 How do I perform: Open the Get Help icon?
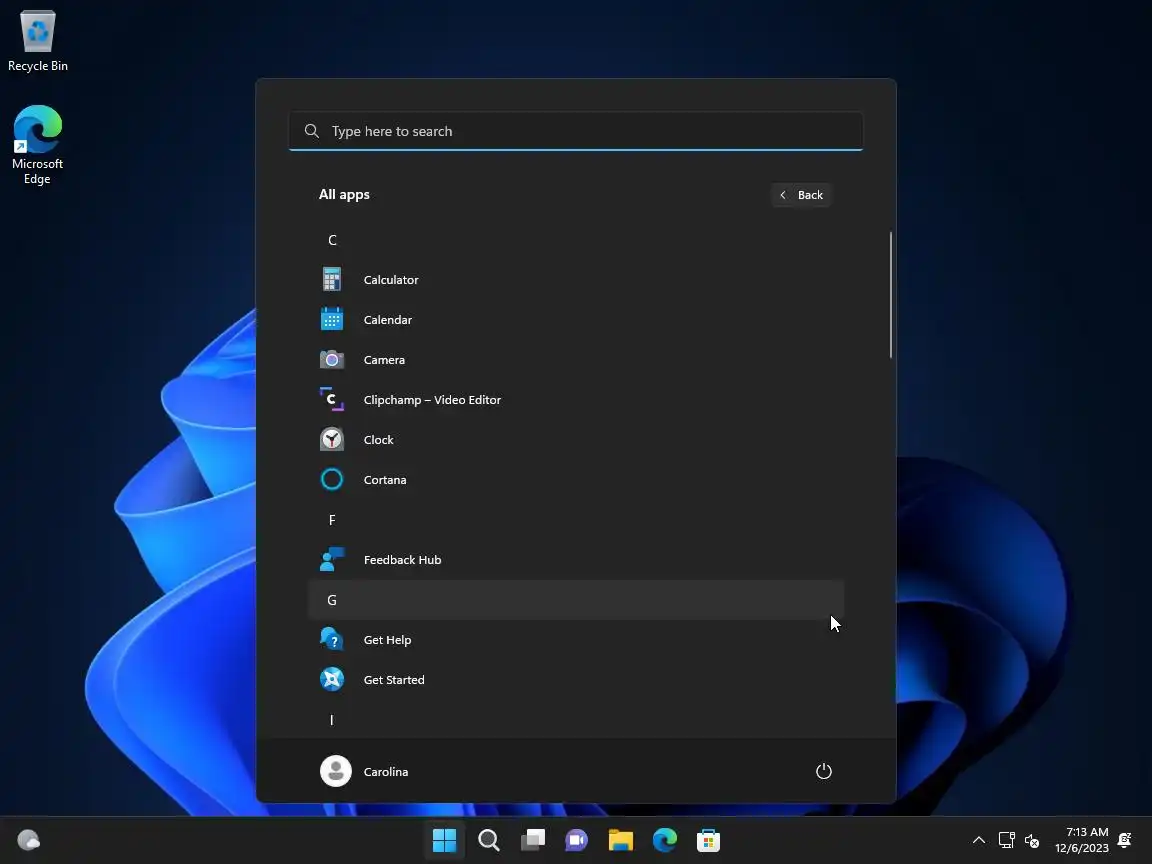point(331,639)
